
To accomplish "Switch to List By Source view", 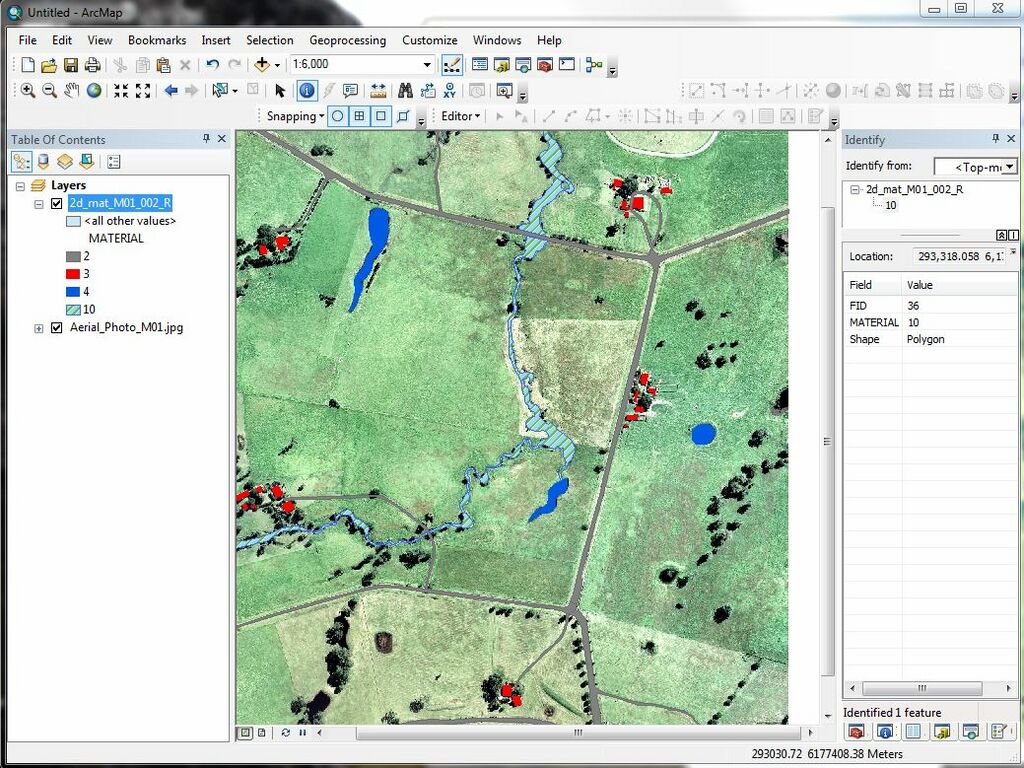I will 43,161.
